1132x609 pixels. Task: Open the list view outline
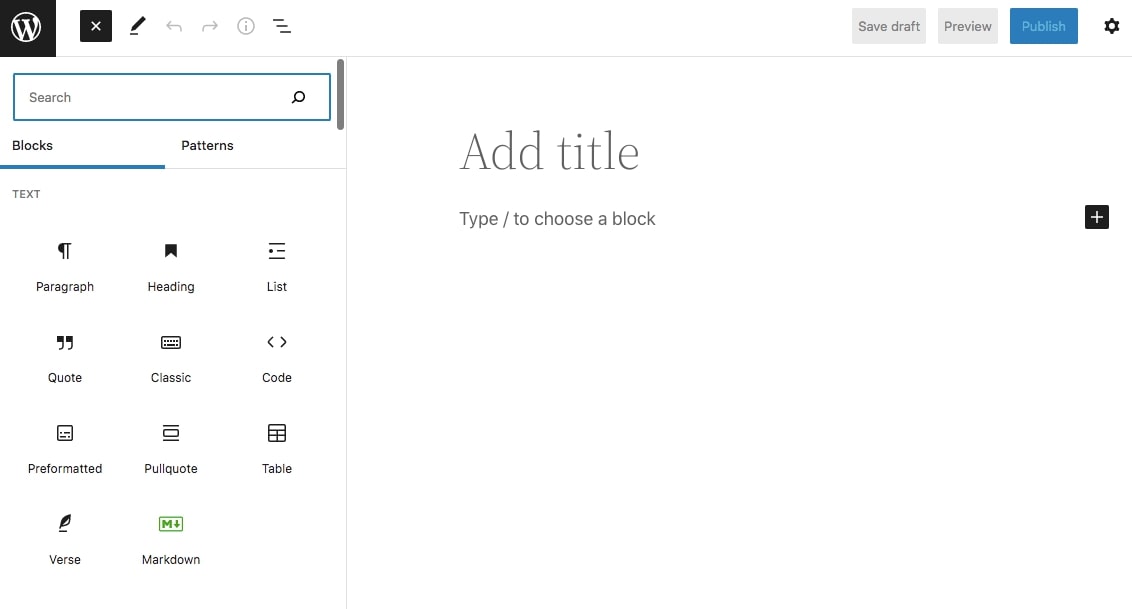coord(282,26)
